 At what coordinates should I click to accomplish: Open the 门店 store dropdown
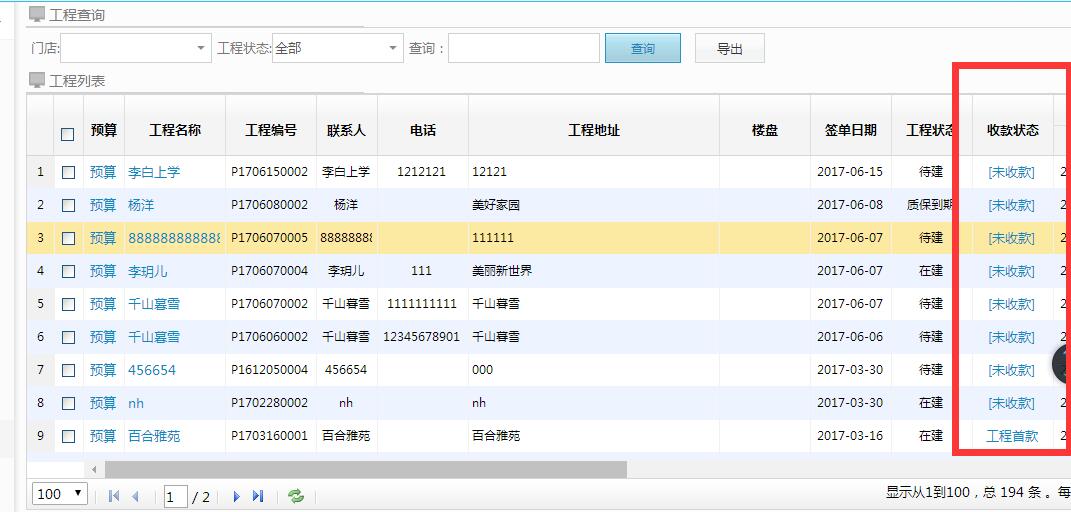point(200,48)
